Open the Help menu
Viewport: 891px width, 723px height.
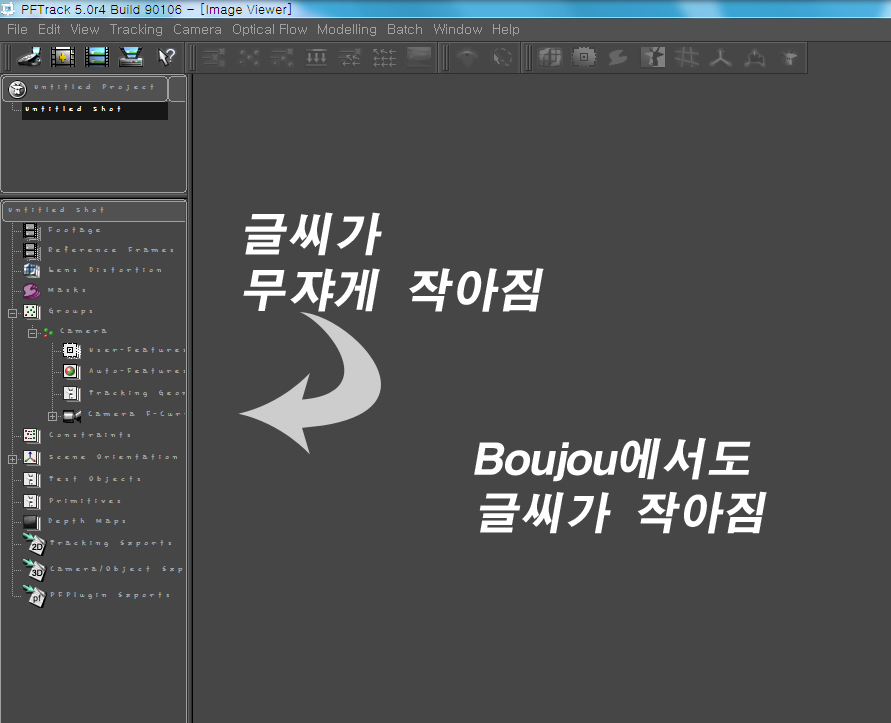click(x=506, y=30)
